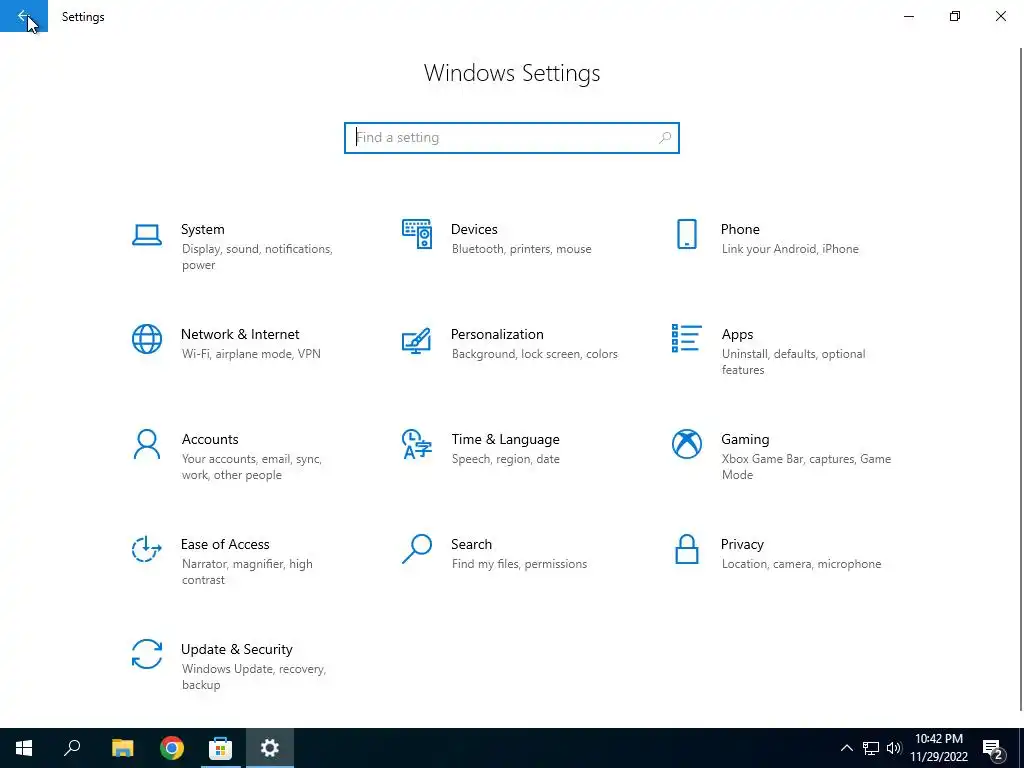This screenshot has width=1024, height=768.
Task: Open the Search settings title
Action: click(x=472, y=545)
